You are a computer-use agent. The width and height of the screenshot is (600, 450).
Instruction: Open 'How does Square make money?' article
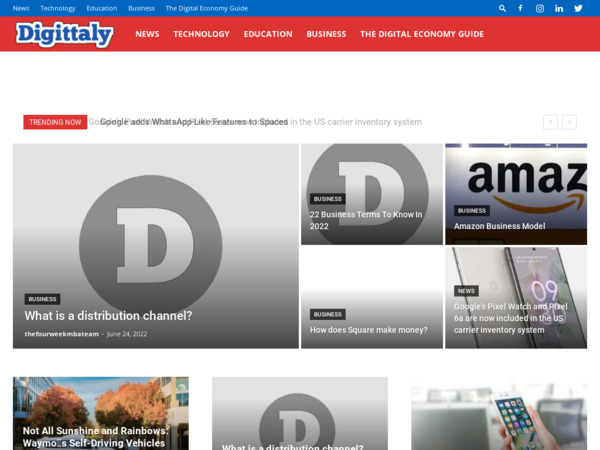point(368,330)
